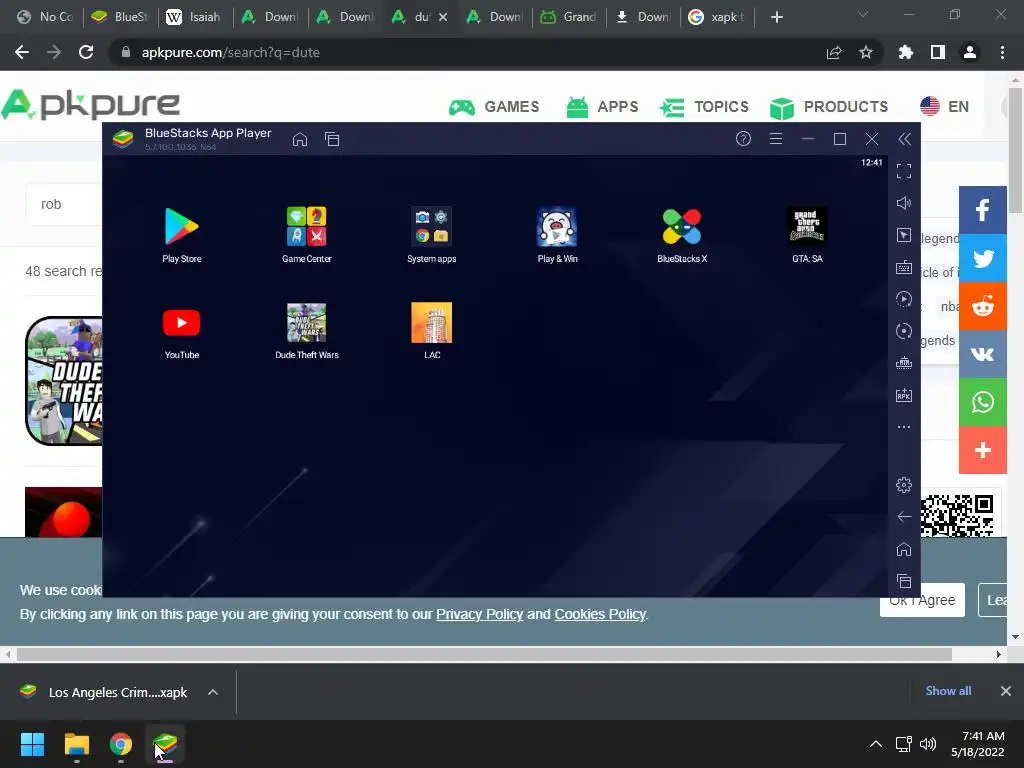Show hidden system tray icons
The height and width of the screenshot is (768, 1024).
(876, 744)
